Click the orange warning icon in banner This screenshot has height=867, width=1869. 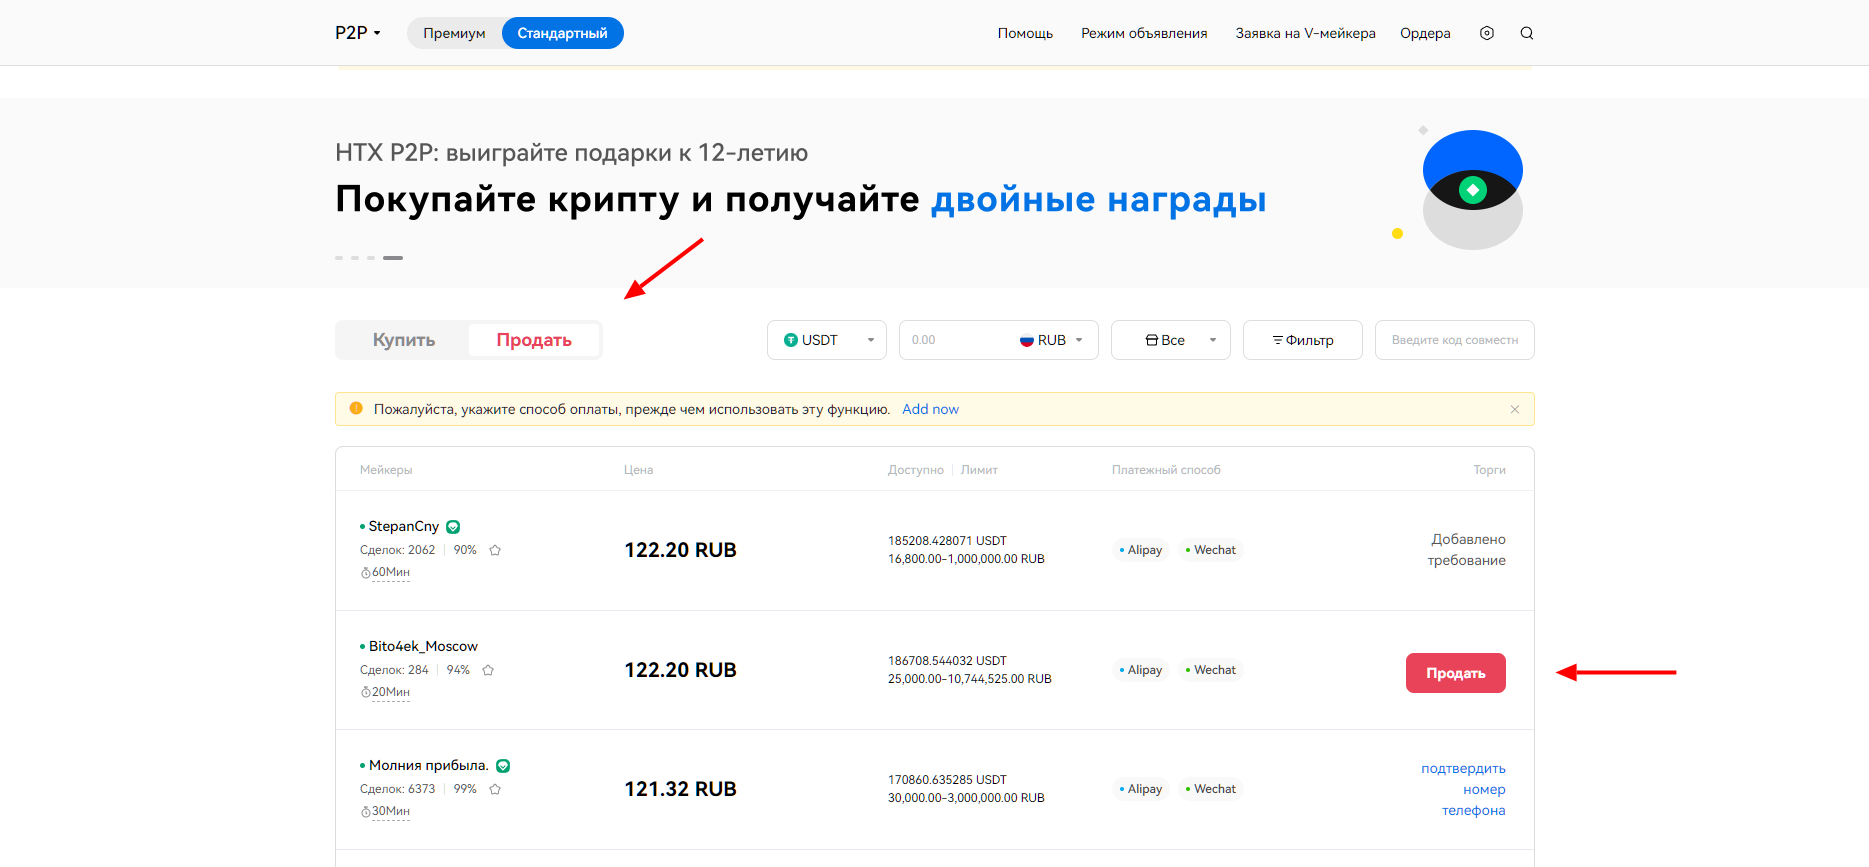click(356, 408)
